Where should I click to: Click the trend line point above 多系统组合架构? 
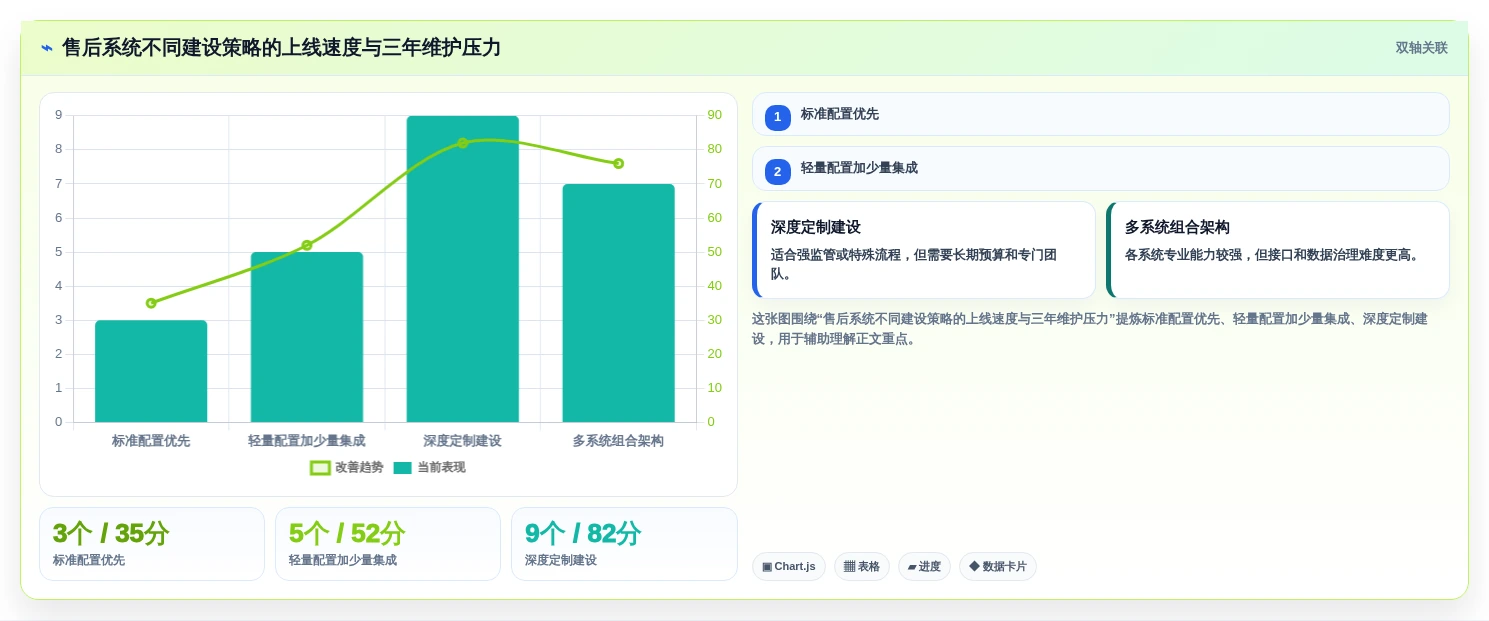(x=619, y=163)
